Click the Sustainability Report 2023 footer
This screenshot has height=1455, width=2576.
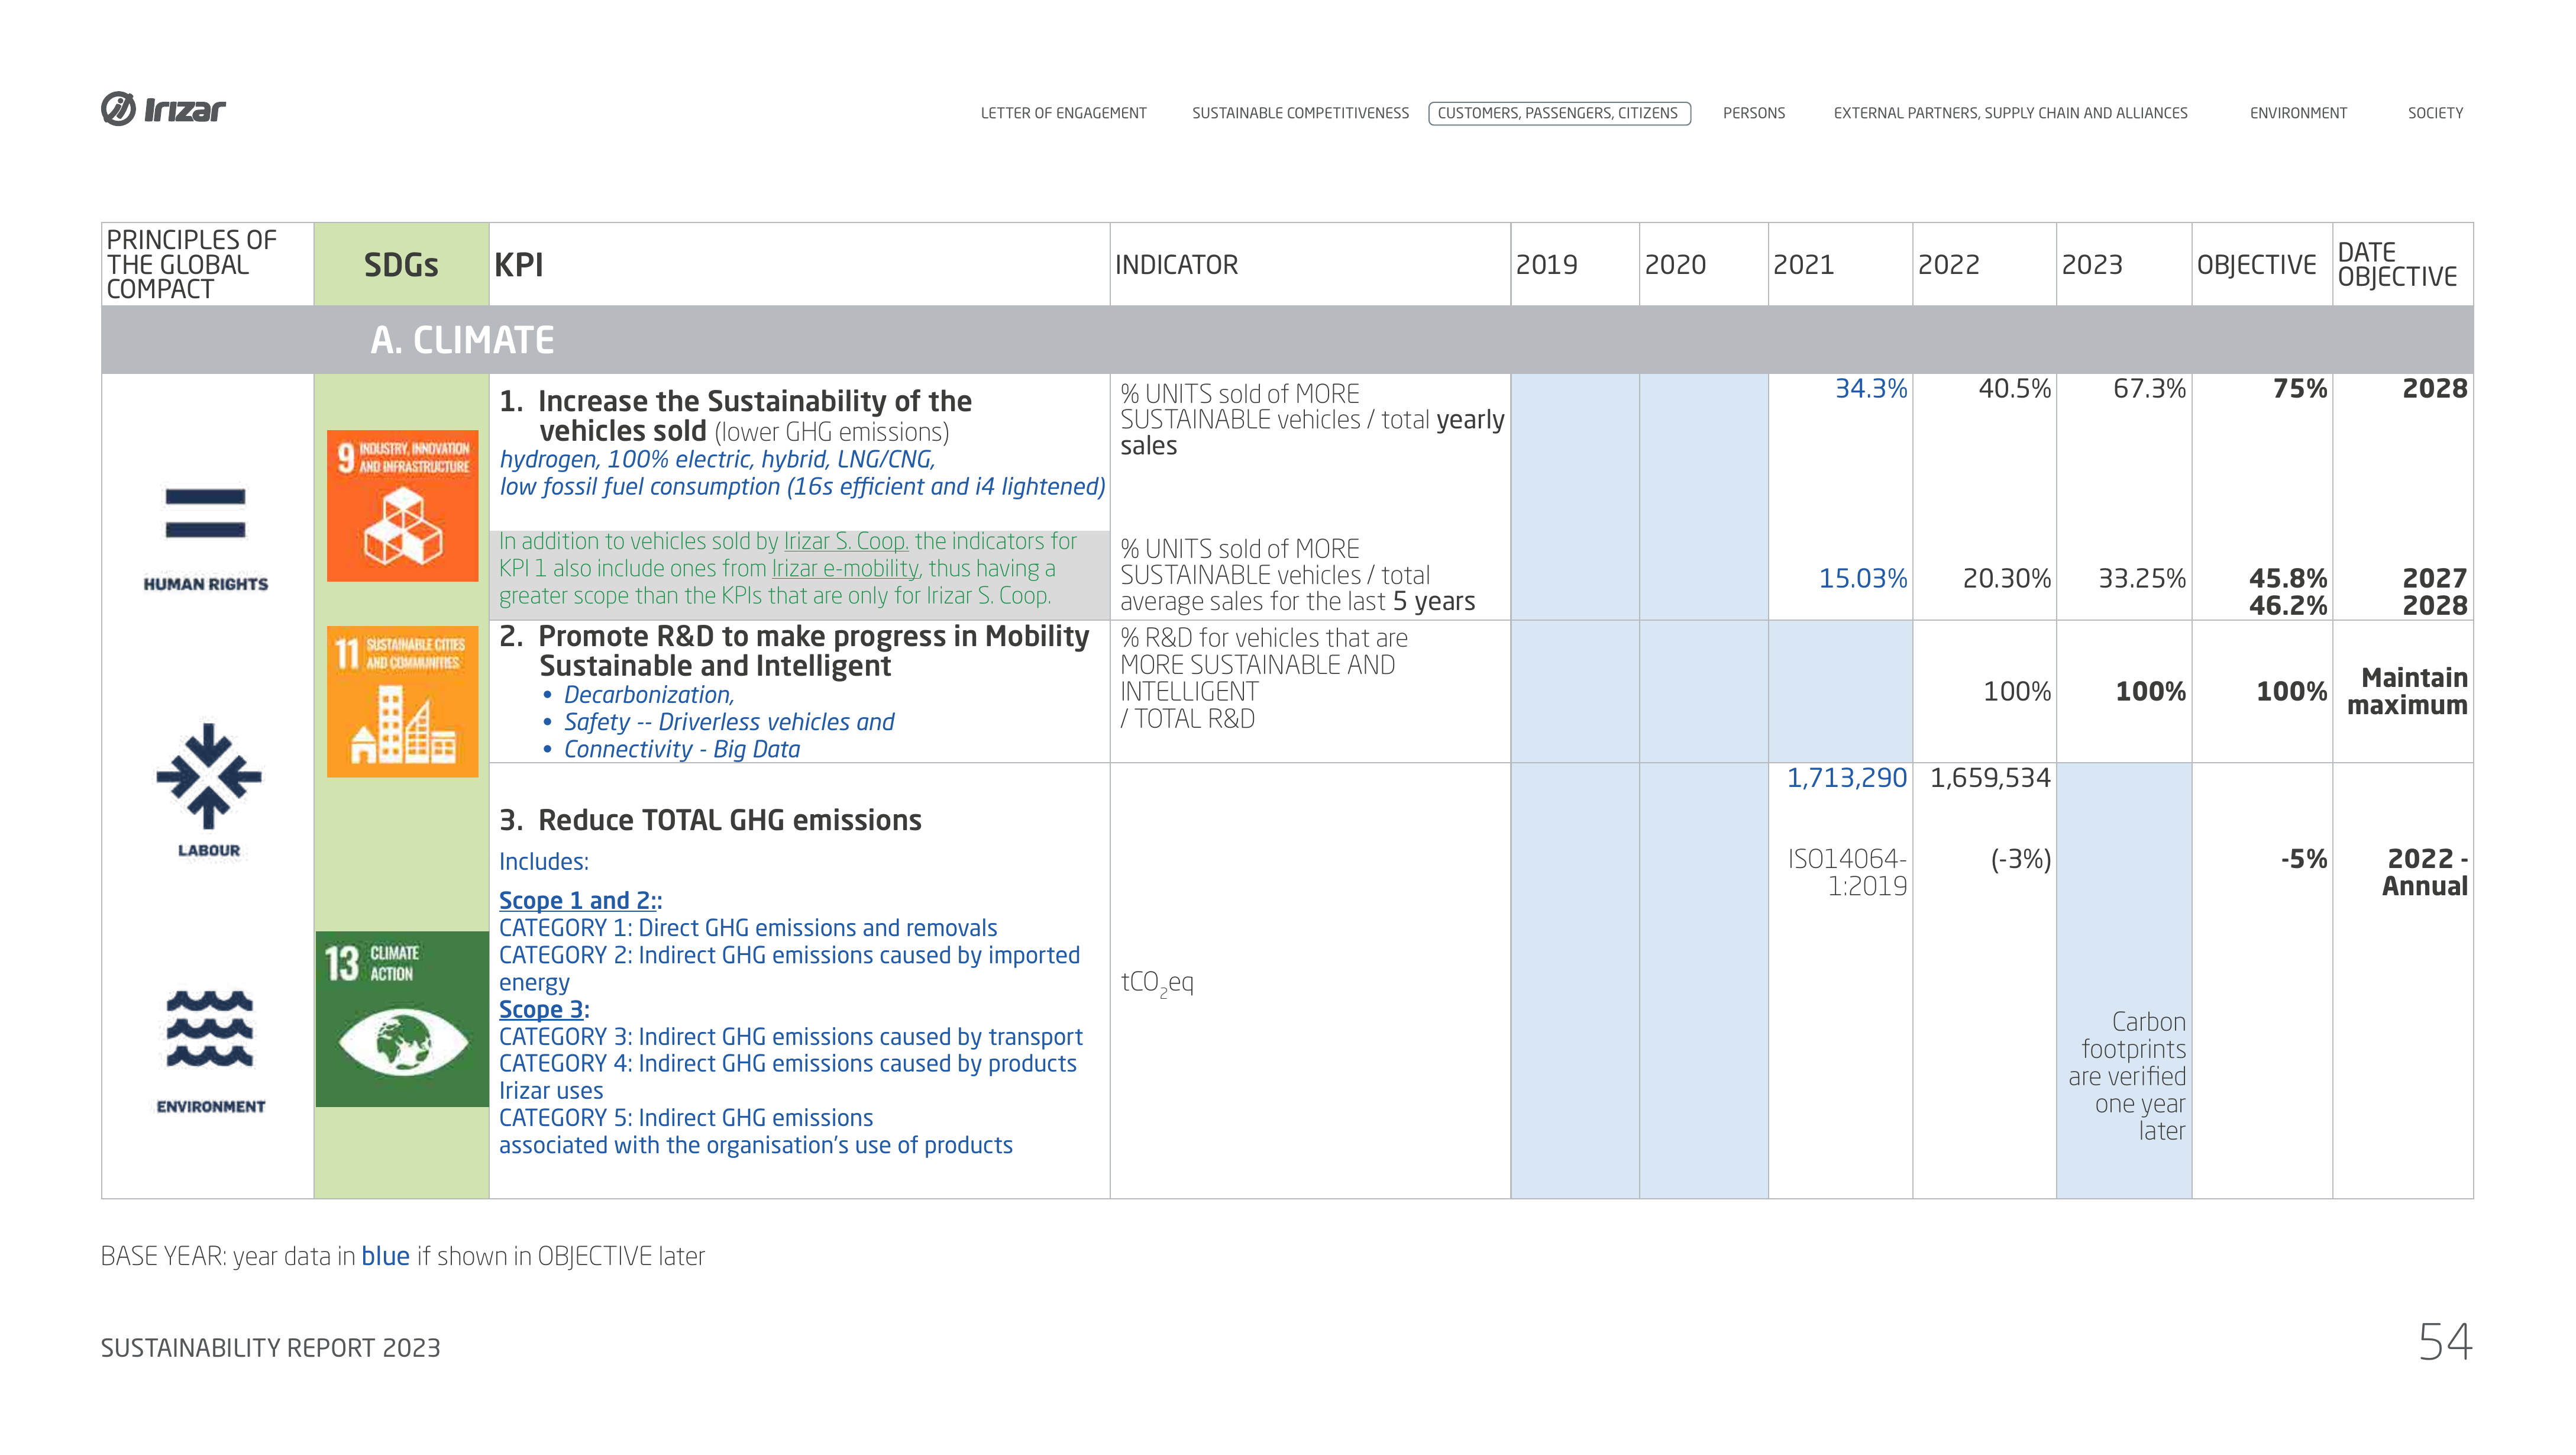pos(270,1348)
